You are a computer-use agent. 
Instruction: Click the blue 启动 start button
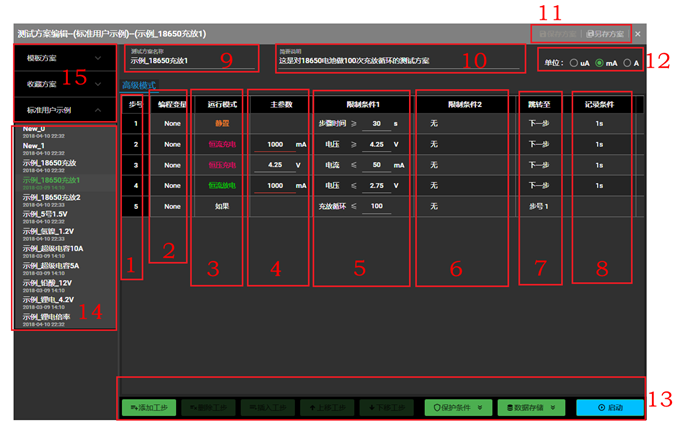click(609, 408)
